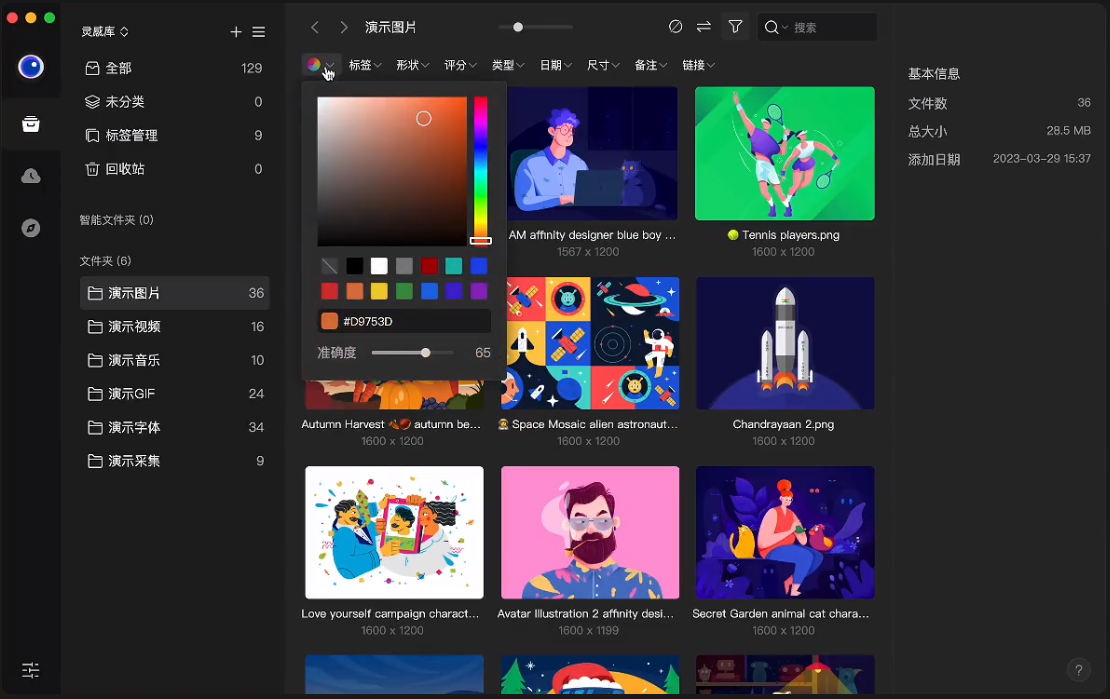Open preferences via the sliders icon at bottom left
Viewport: 1110px width, 699px height.
pos(30,670)
